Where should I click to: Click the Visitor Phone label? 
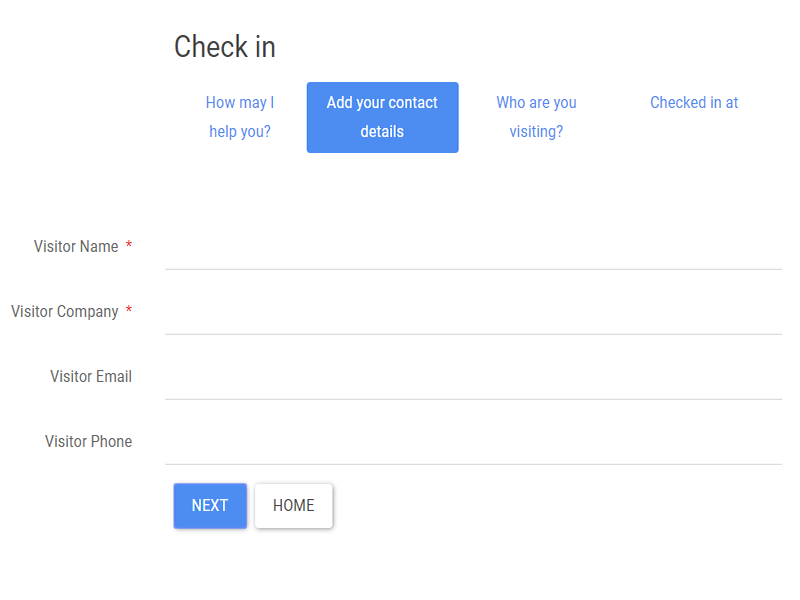pyautogui.click(x=88, y=441)
